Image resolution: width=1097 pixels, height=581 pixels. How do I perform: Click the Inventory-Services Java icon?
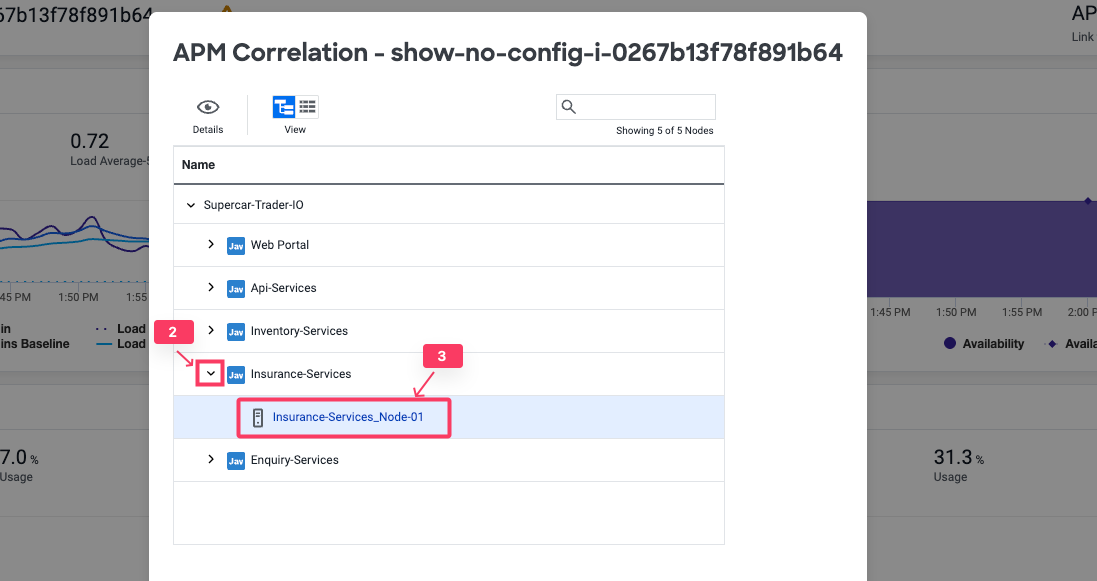pyautogui.click(x=236, y=331)
